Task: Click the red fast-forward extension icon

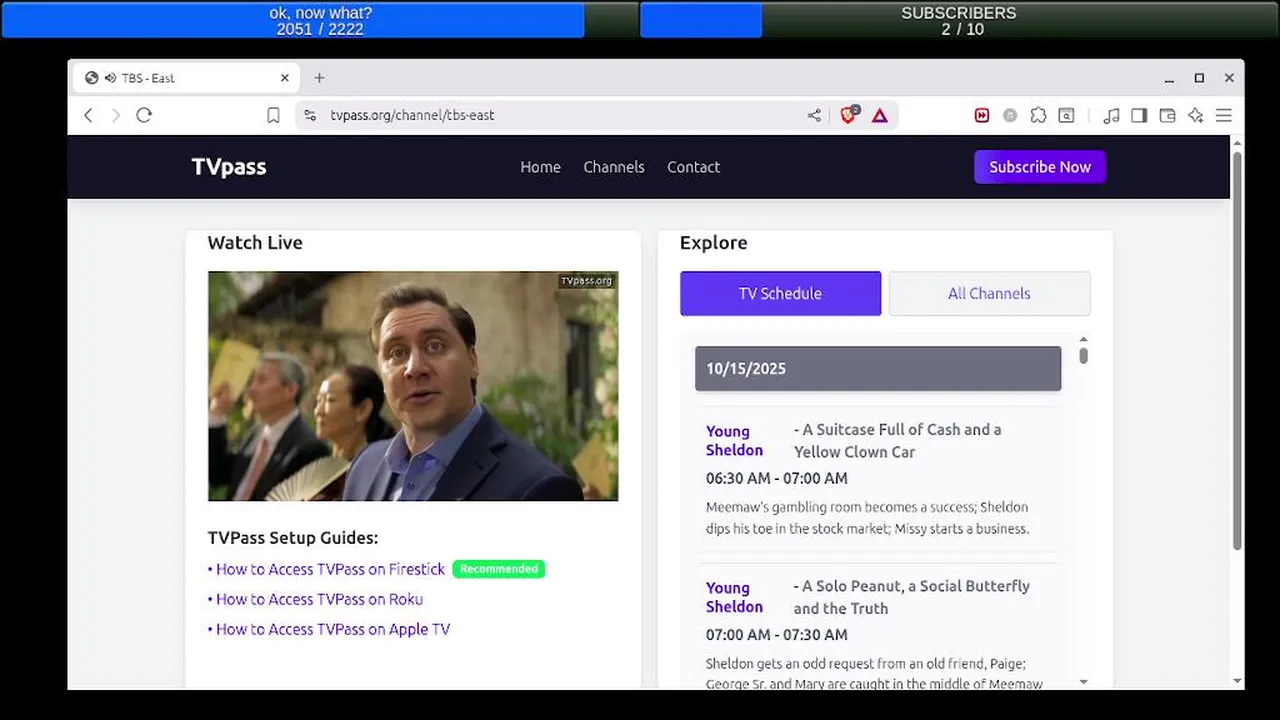Action: point(982,115)
